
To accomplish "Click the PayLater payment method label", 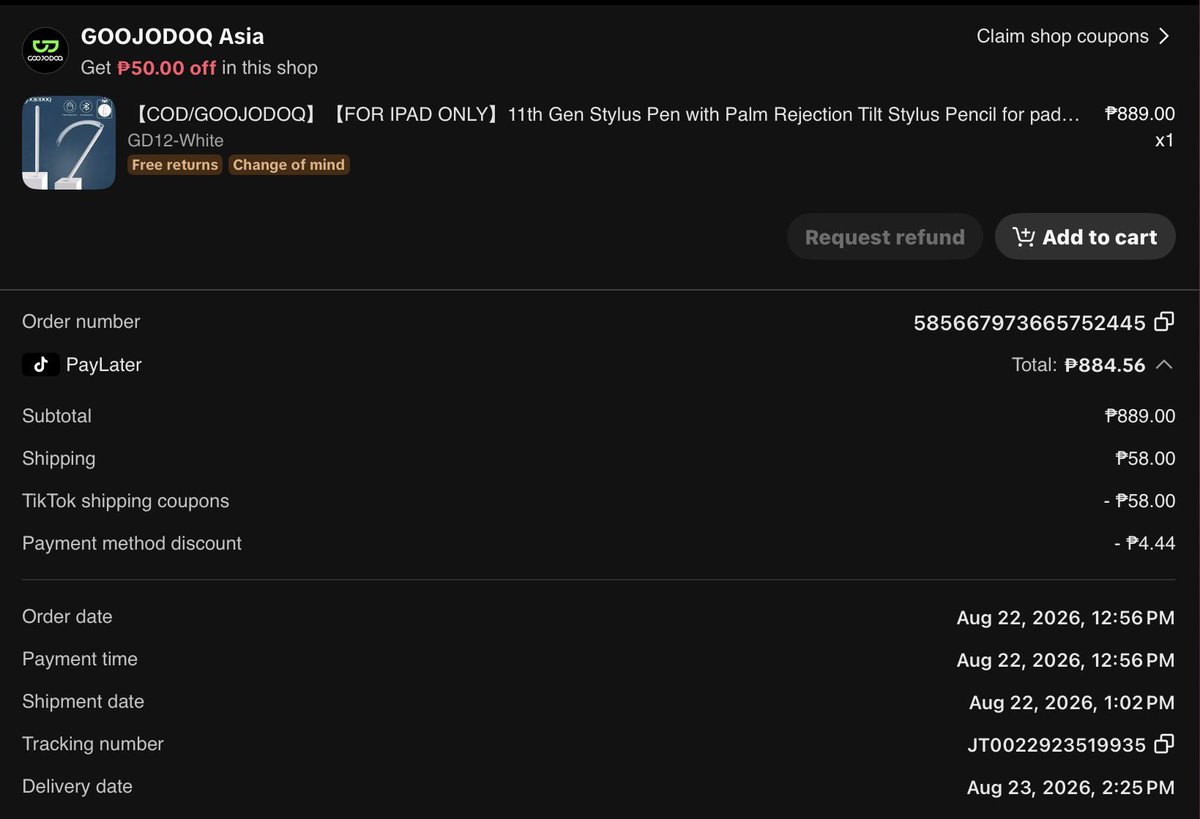I will point(104,365).
